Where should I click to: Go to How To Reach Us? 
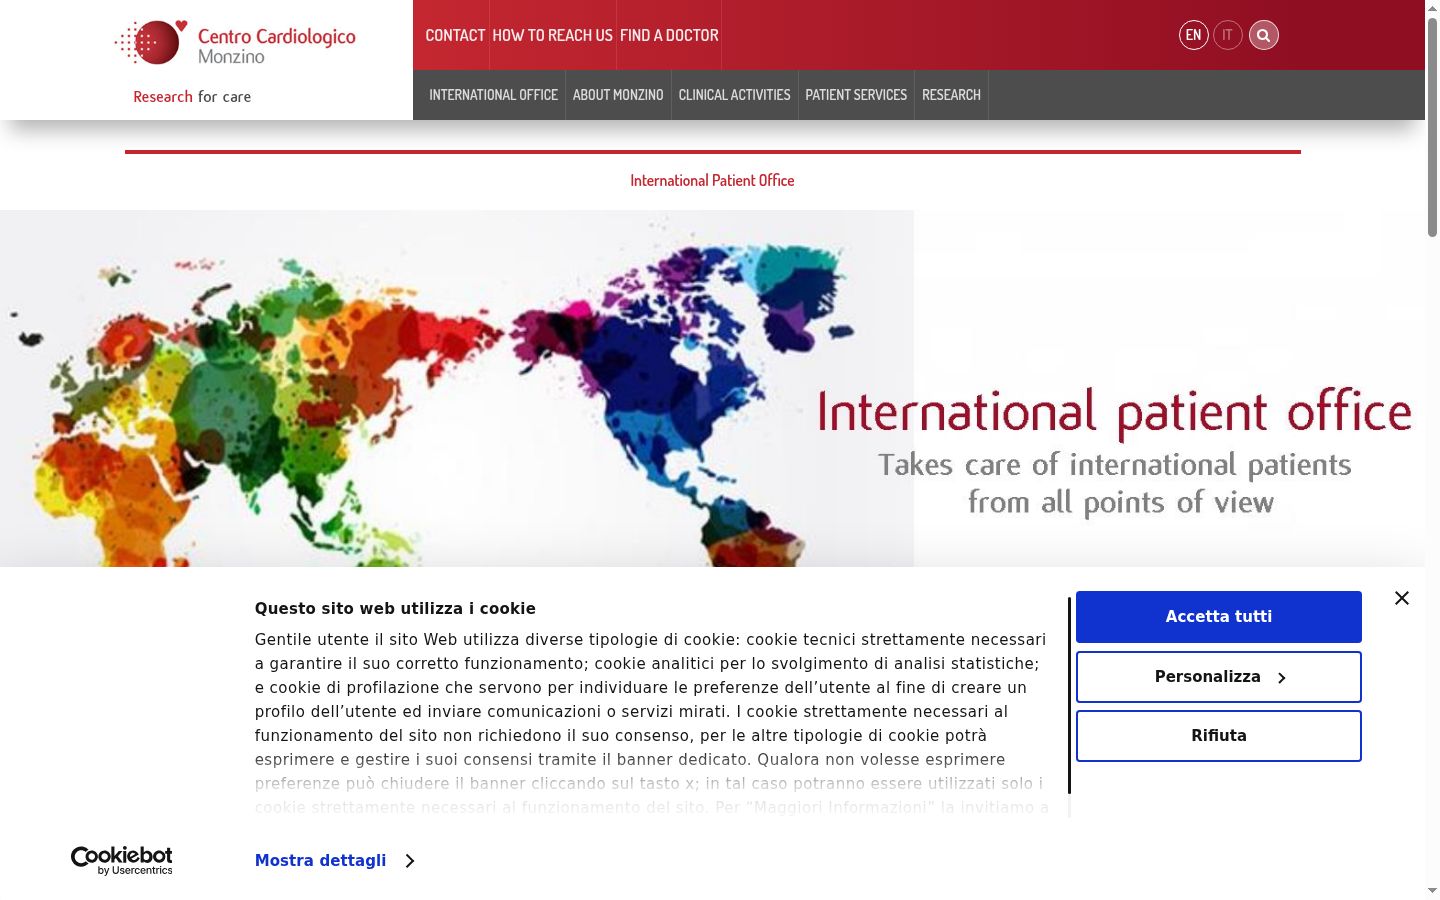tap(552, 35)
